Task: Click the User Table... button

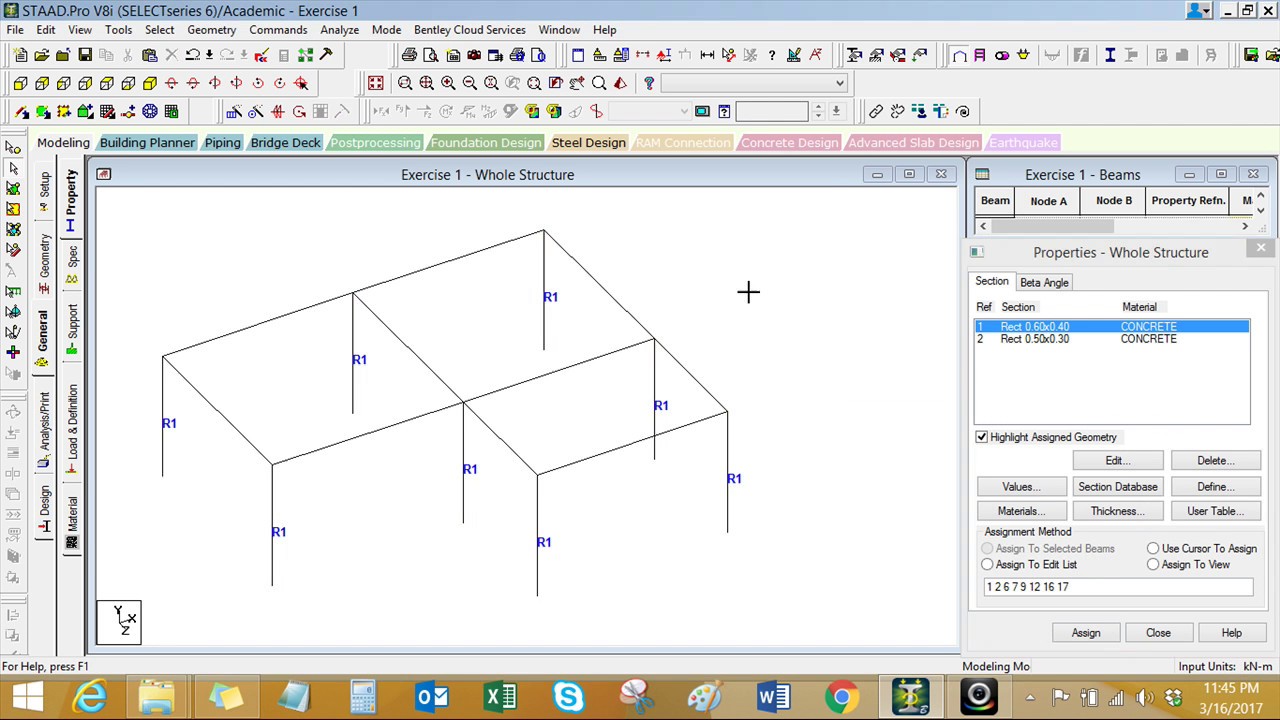Action: click(x=1215, y=511)
